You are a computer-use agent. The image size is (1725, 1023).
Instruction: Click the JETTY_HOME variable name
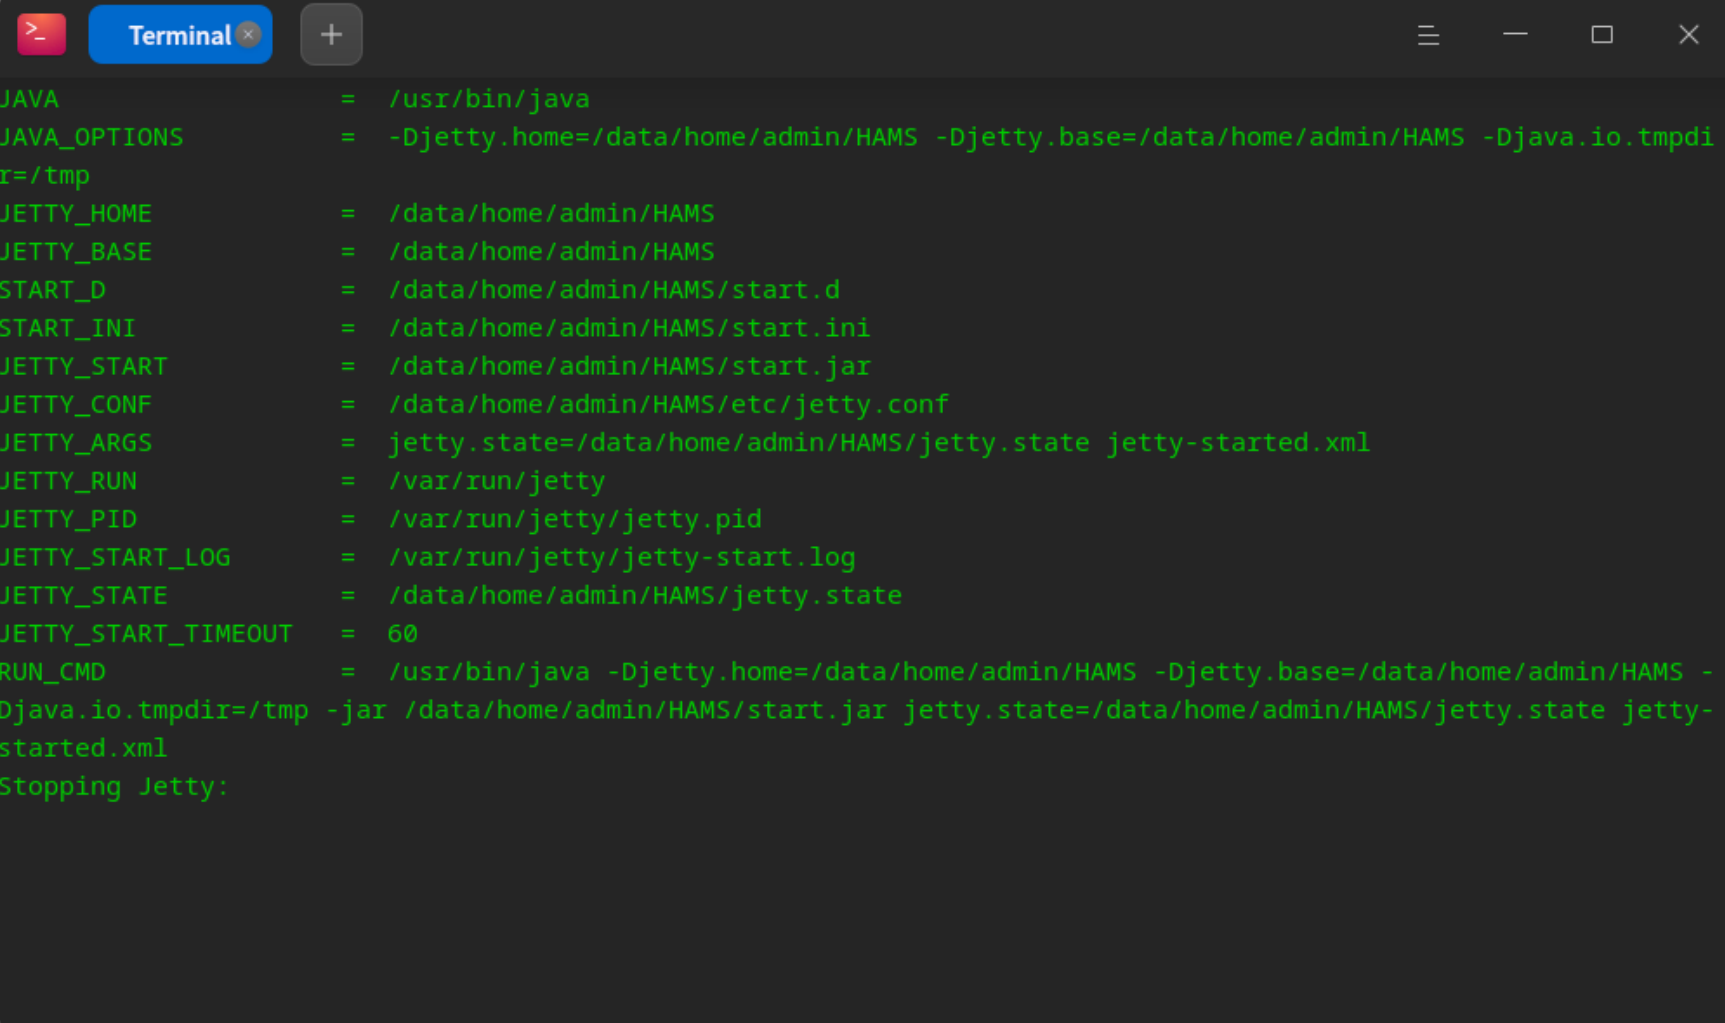[x=76, y=214]
